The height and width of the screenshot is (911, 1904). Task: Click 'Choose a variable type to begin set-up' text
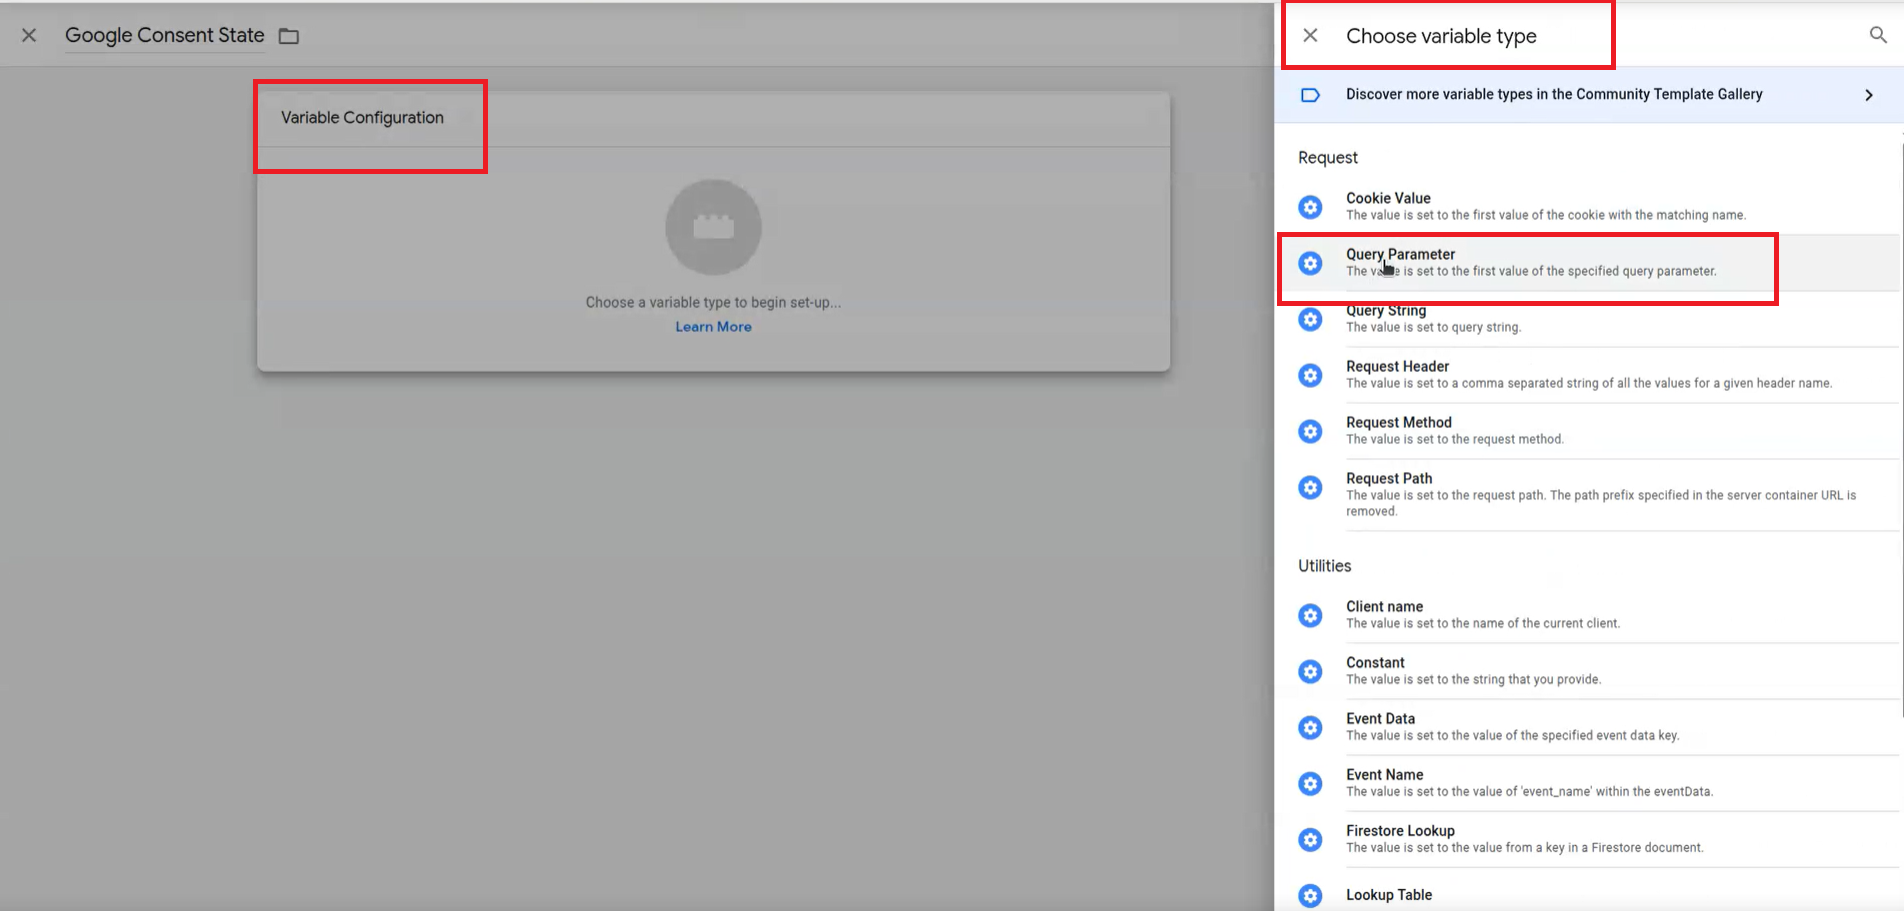click(x=713, y=302)
